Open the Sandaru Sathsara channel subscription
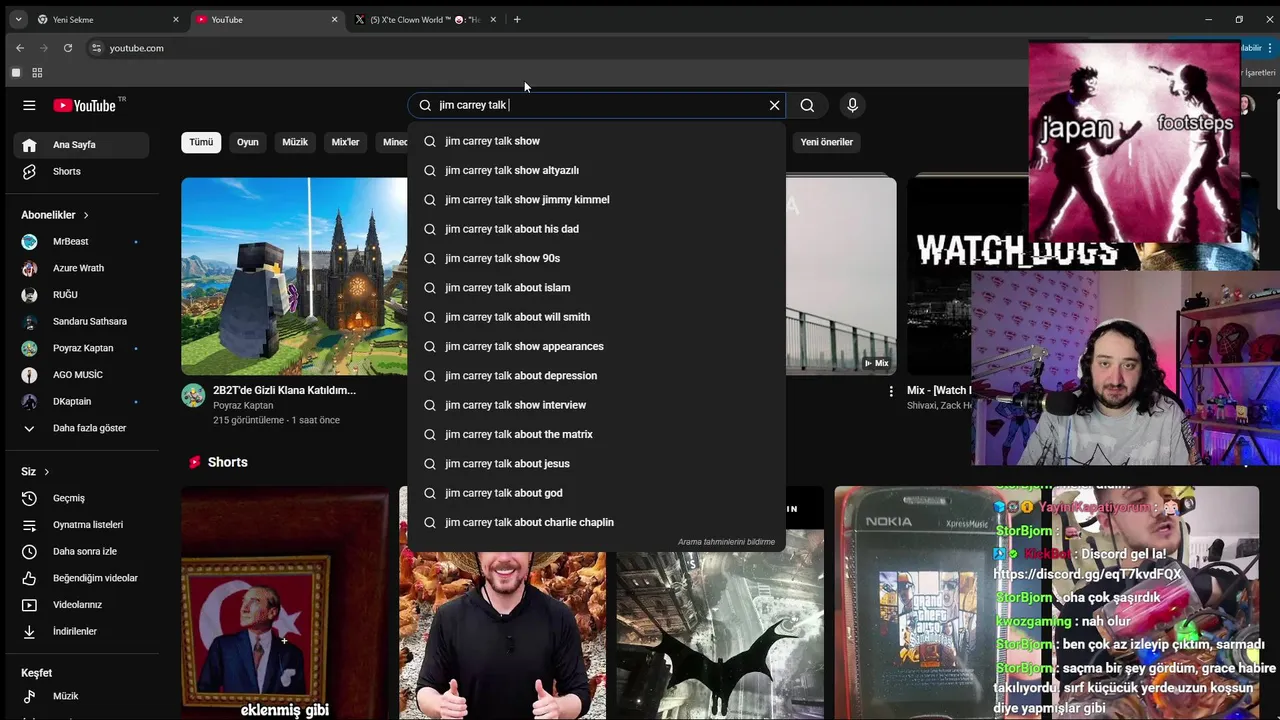This screenshot has height=720, width=1280. tap(81, 321)
